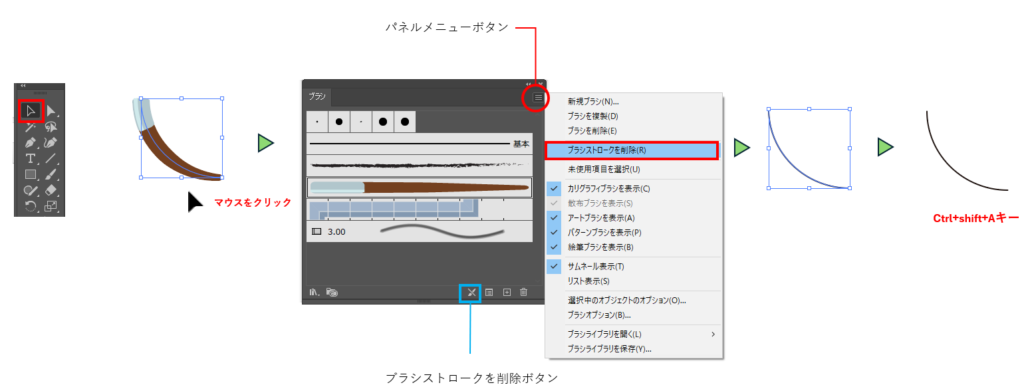Screen dimensions: 1024x391
Task: Collapse the toolbar with double-arrow
Action: (22, 86)
